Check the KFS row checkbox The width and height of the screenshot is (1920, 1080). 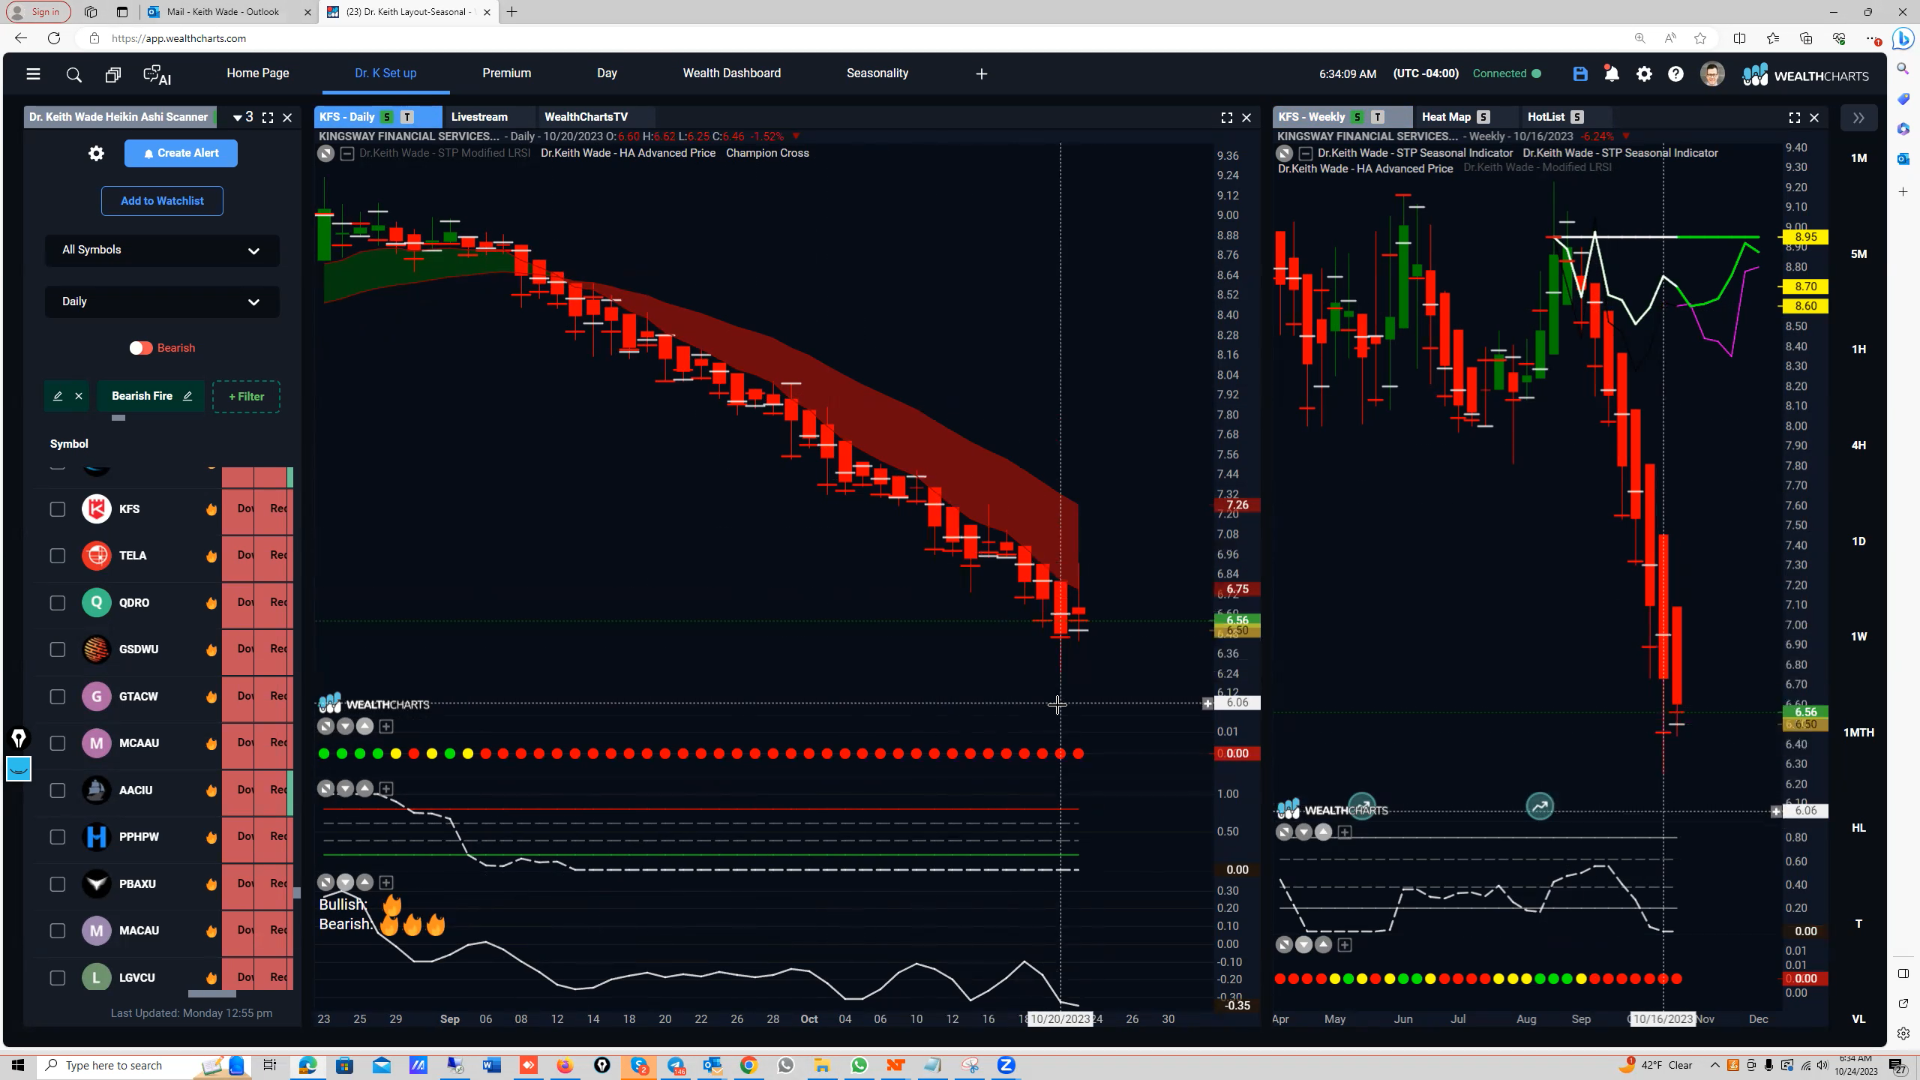pyautogui.click(x=57, y=509)
